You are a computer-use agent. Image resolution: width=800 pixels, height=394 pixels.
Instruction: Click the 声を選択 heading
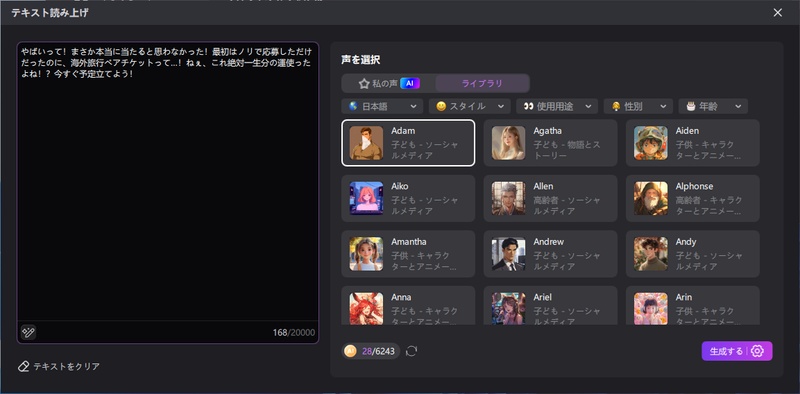point(360,60)
